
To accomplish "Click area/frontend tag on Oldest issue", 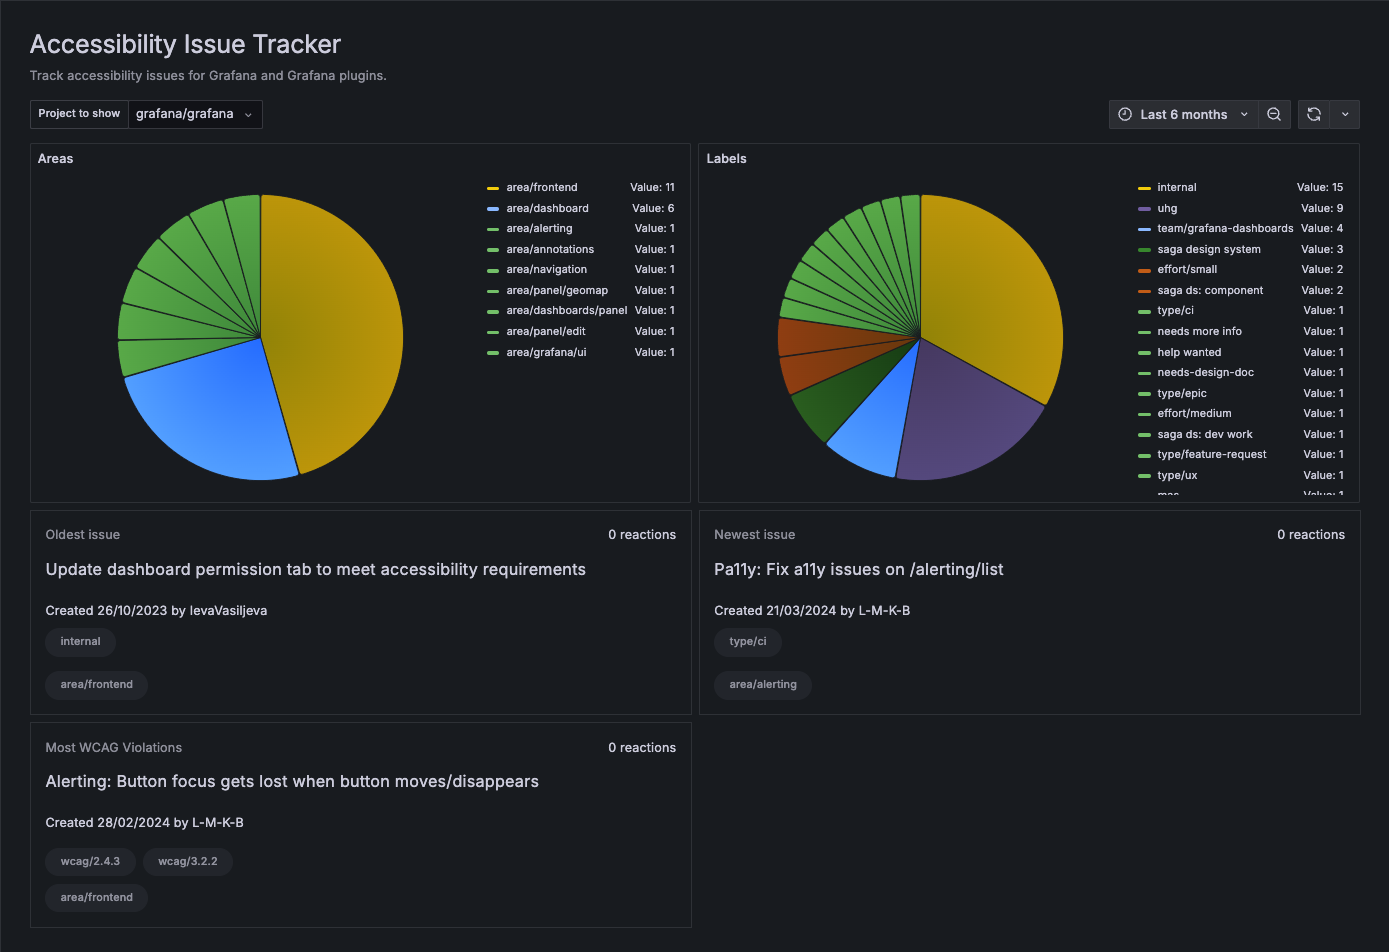I will click(x=96, y=685).
